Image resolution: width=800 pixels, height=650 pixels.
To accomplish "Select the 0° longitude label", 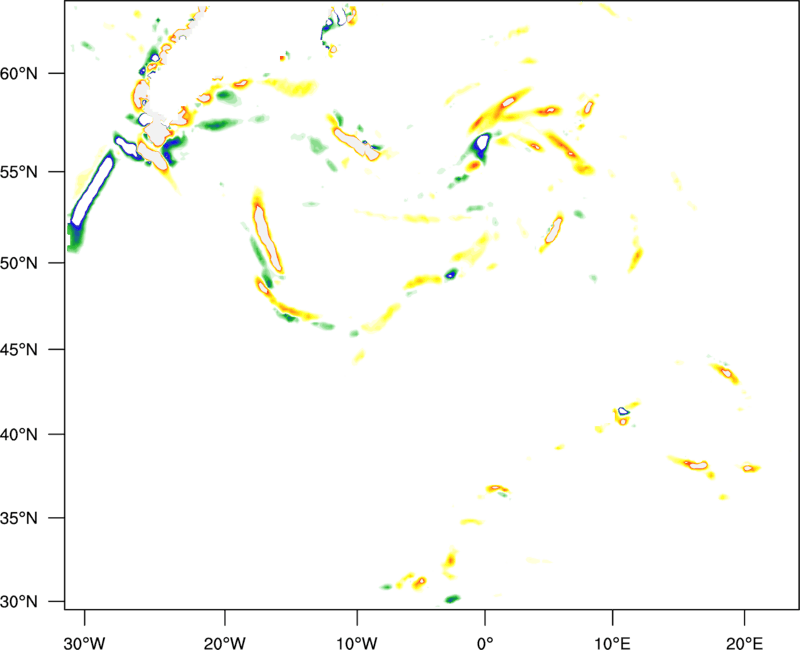I will [485, 642].
